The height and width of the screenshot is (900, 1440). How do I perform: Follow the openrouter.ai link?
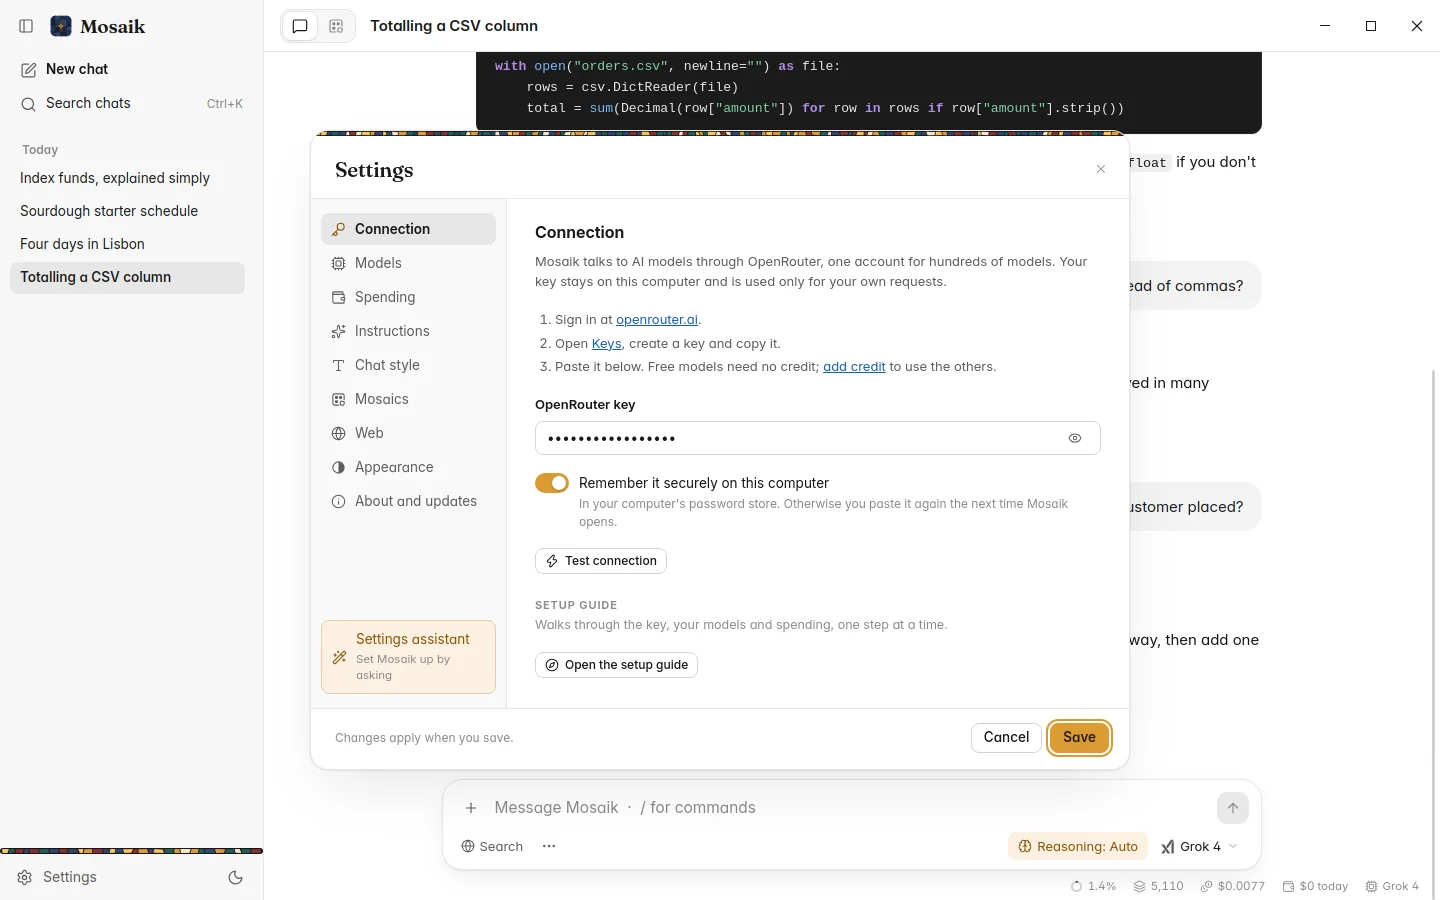[x=657, y=320]
